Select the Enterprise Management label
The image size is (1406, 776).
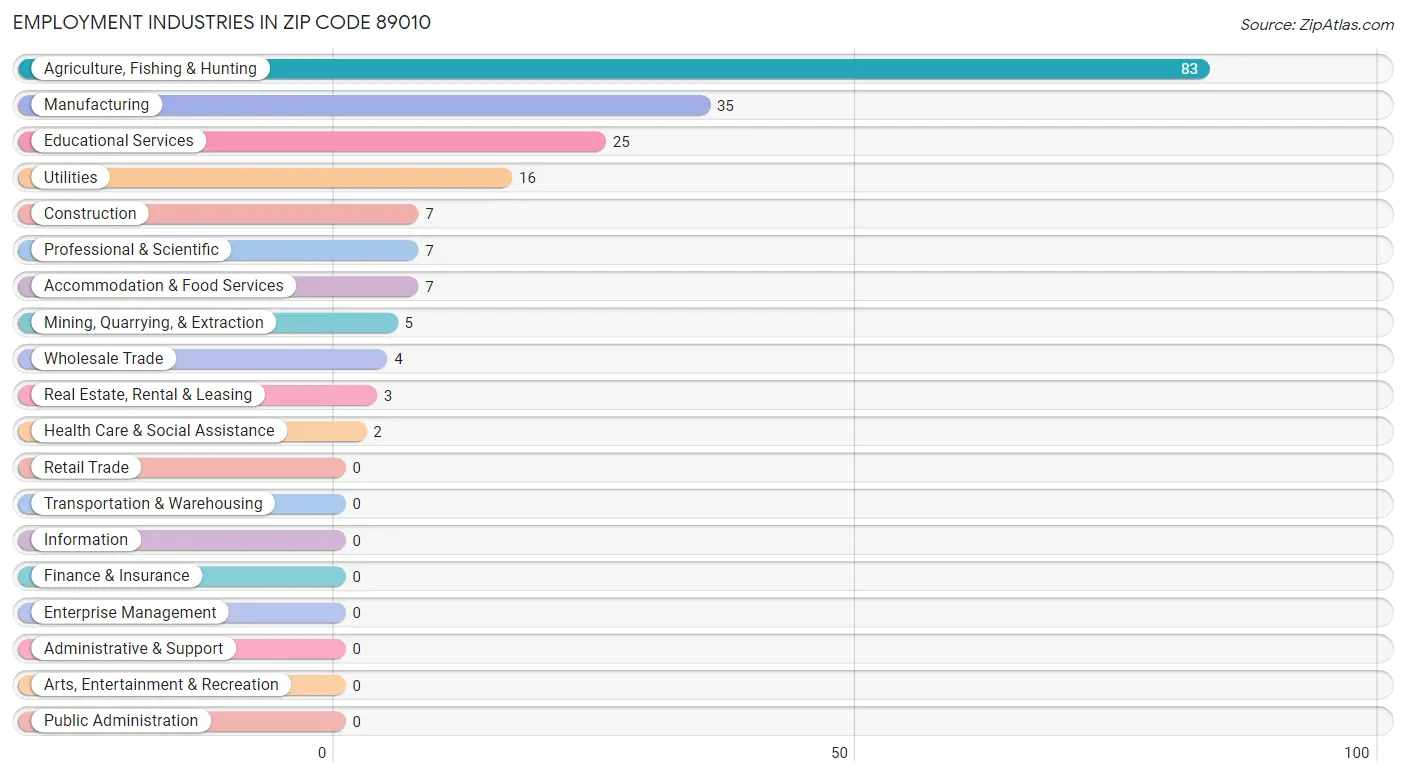130,613
